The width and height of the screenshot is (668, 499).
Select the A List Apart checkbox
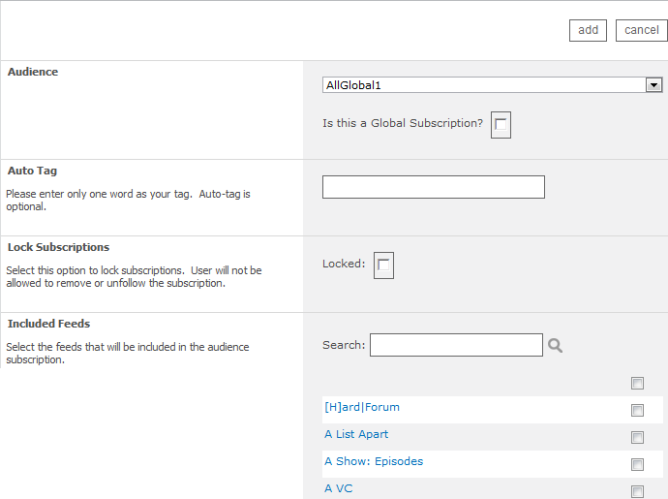637,437
